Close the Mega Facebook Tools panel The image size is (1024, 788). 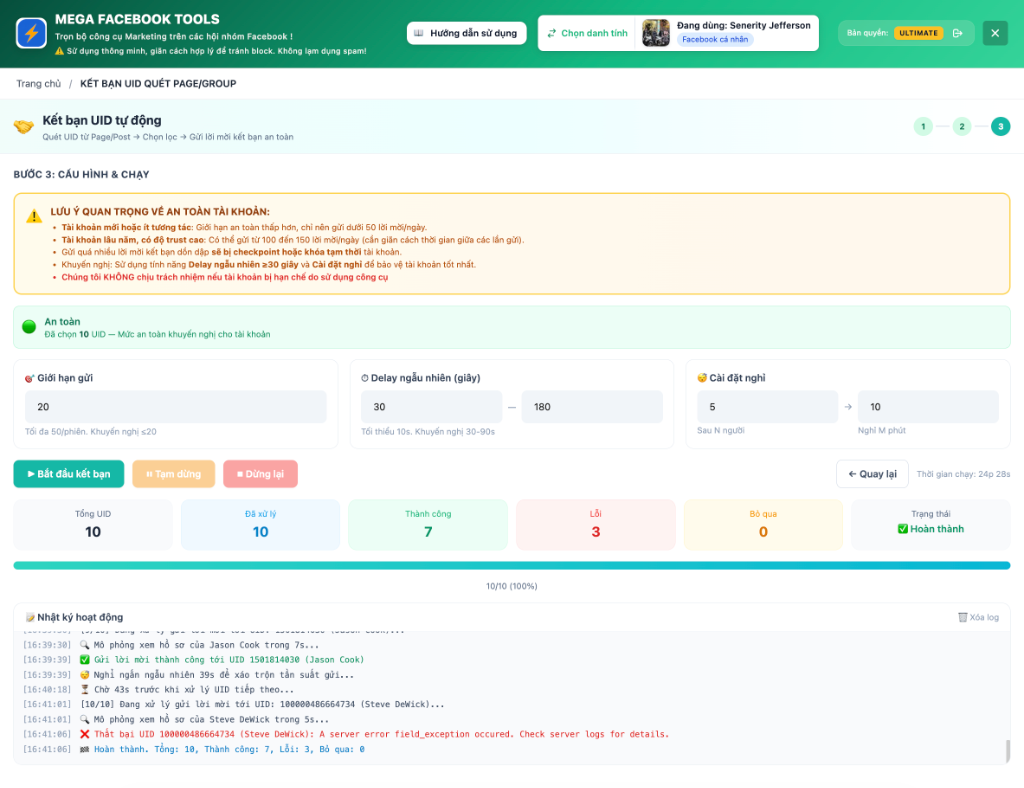pos(995,33)
